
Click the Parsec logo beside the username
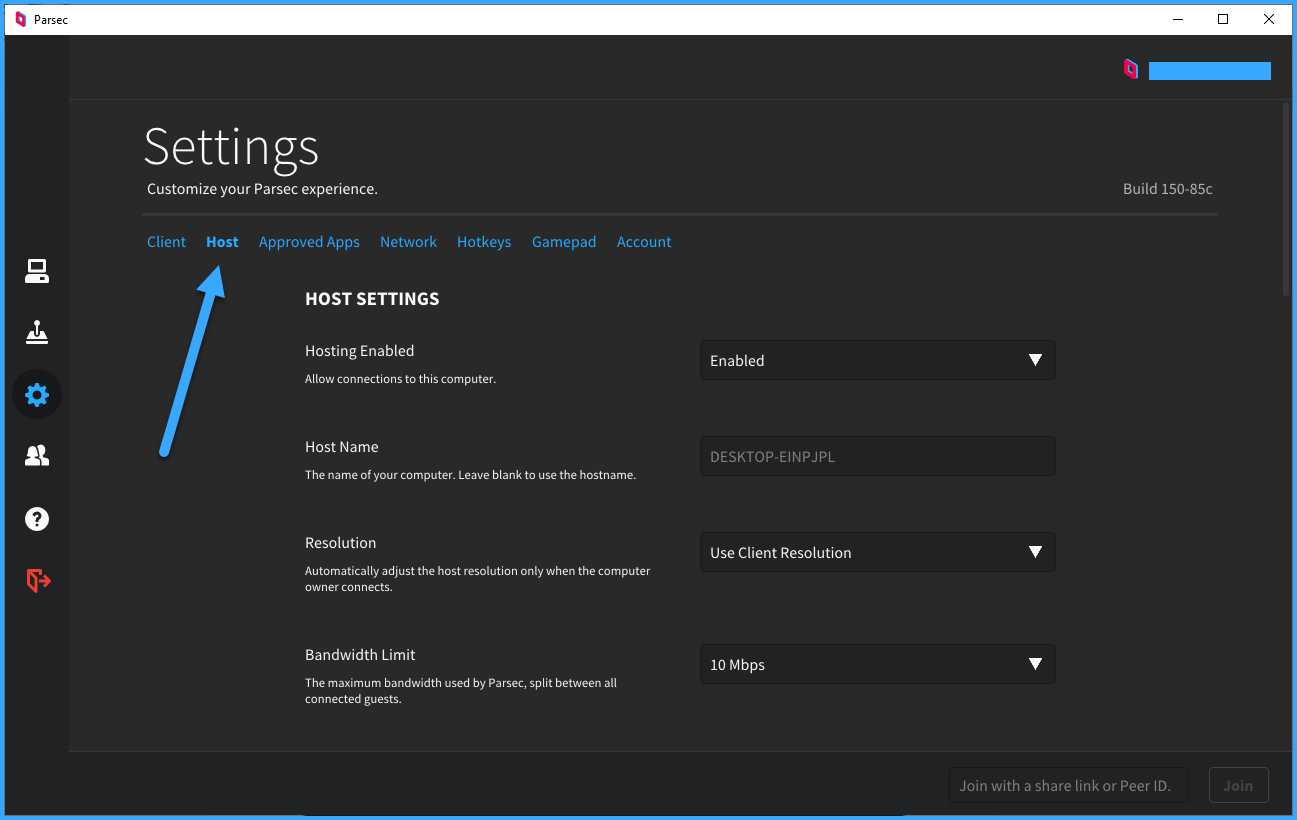1130,69
